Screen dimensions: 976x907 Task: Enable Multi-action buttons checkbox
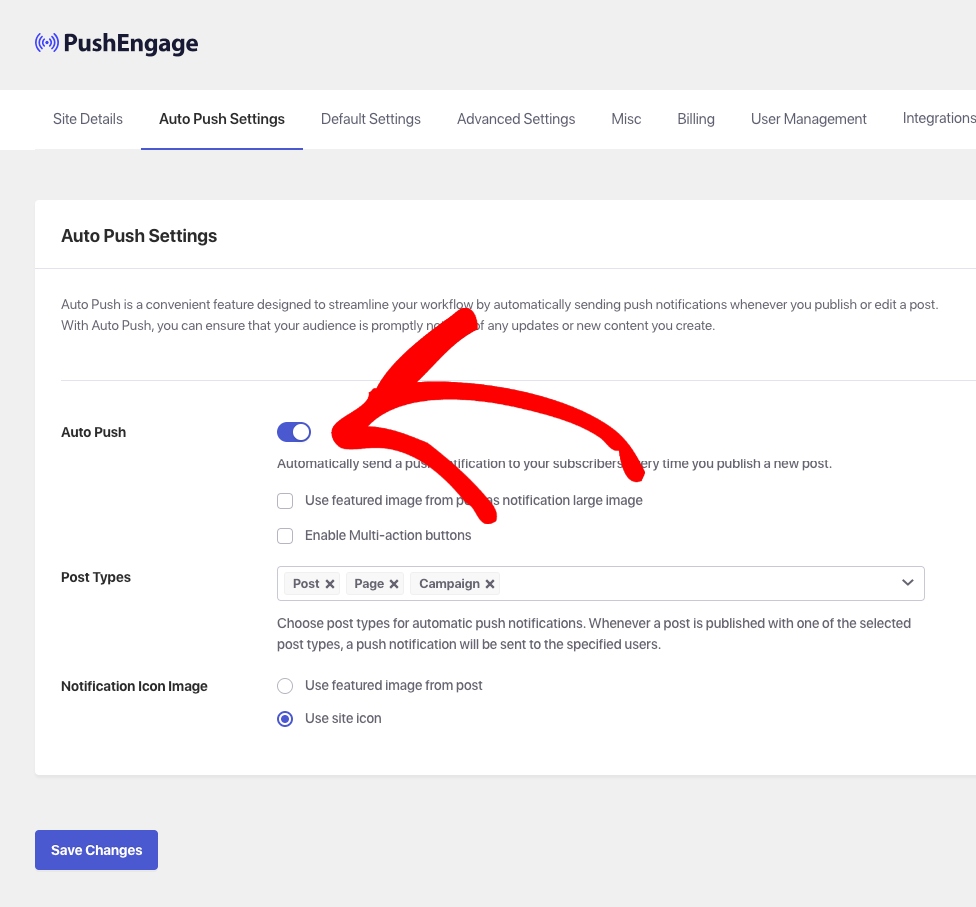285,536
